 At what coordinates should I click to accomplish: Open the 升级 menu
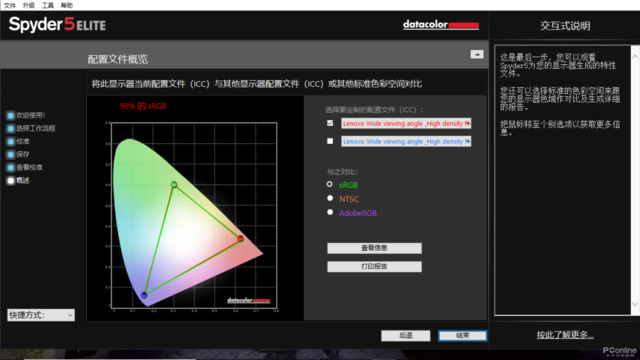29,5
